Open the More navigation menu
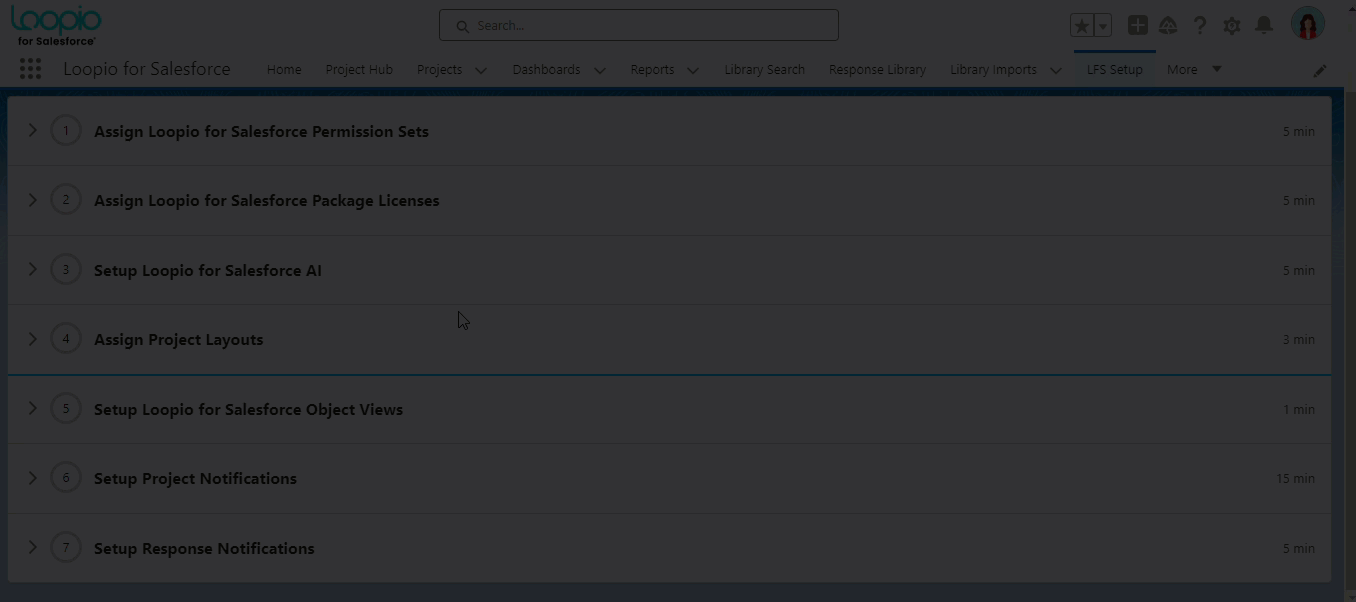Screen dimensions: 1356x602 pyautogui.click(x=1194, y=69)
